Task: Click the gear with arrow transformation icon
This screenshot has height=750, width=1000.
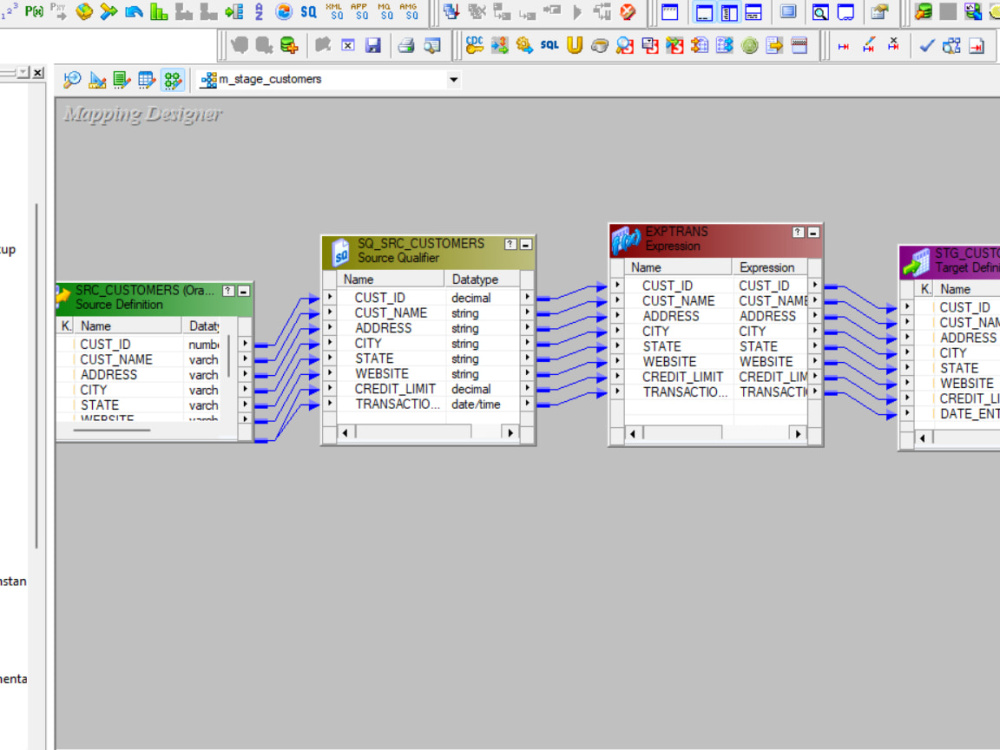Action: pyautogui.click(x=524, y=45)
